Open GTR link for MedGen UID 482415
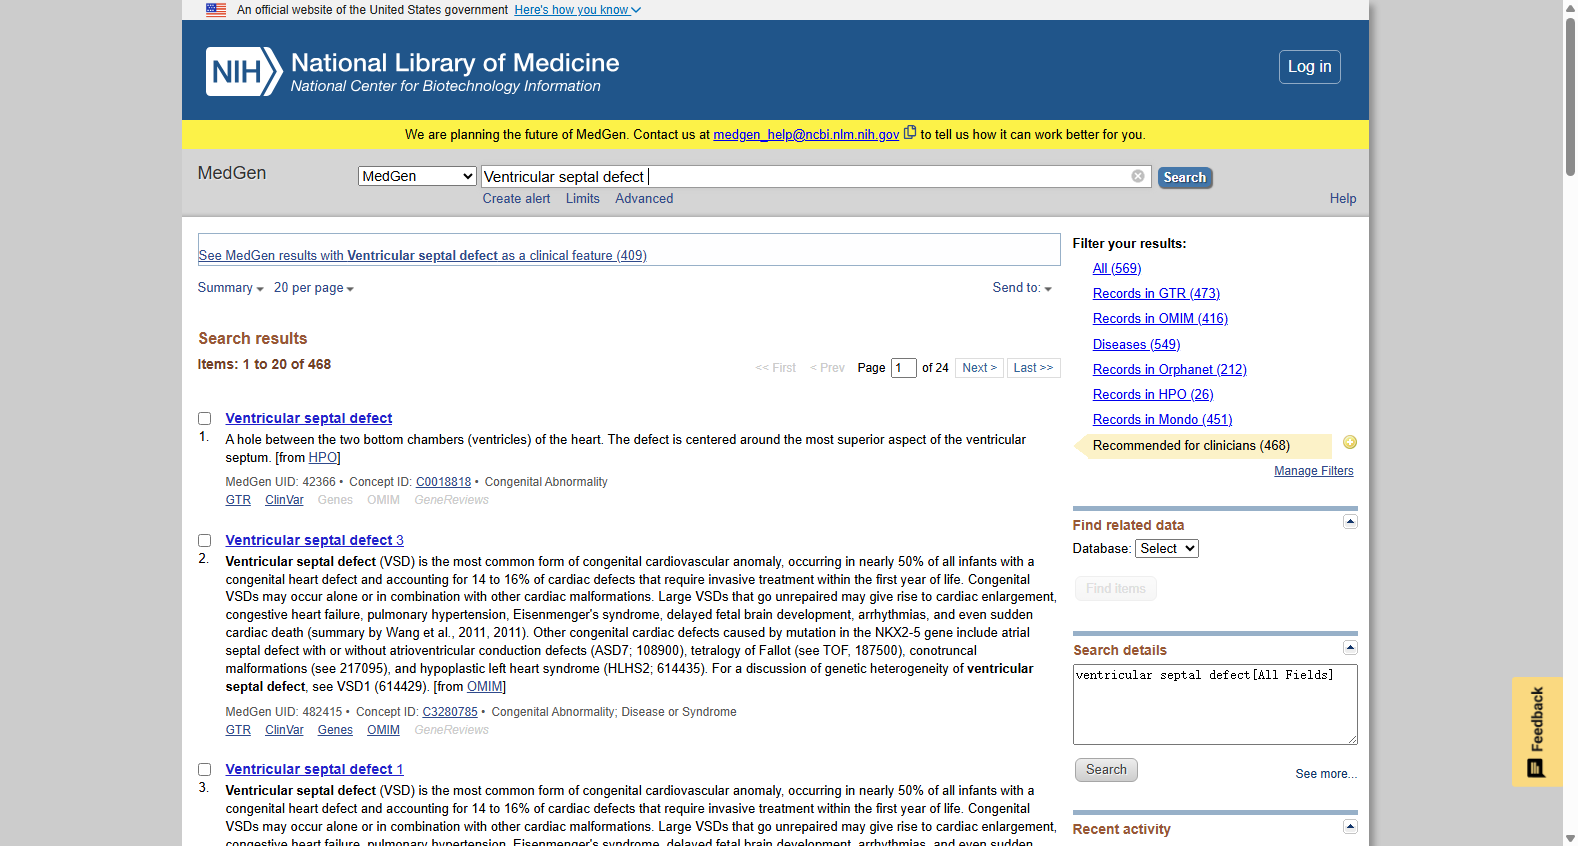Image resolution: width=1578 pixels, height=846 pixels. coord(238,730)
